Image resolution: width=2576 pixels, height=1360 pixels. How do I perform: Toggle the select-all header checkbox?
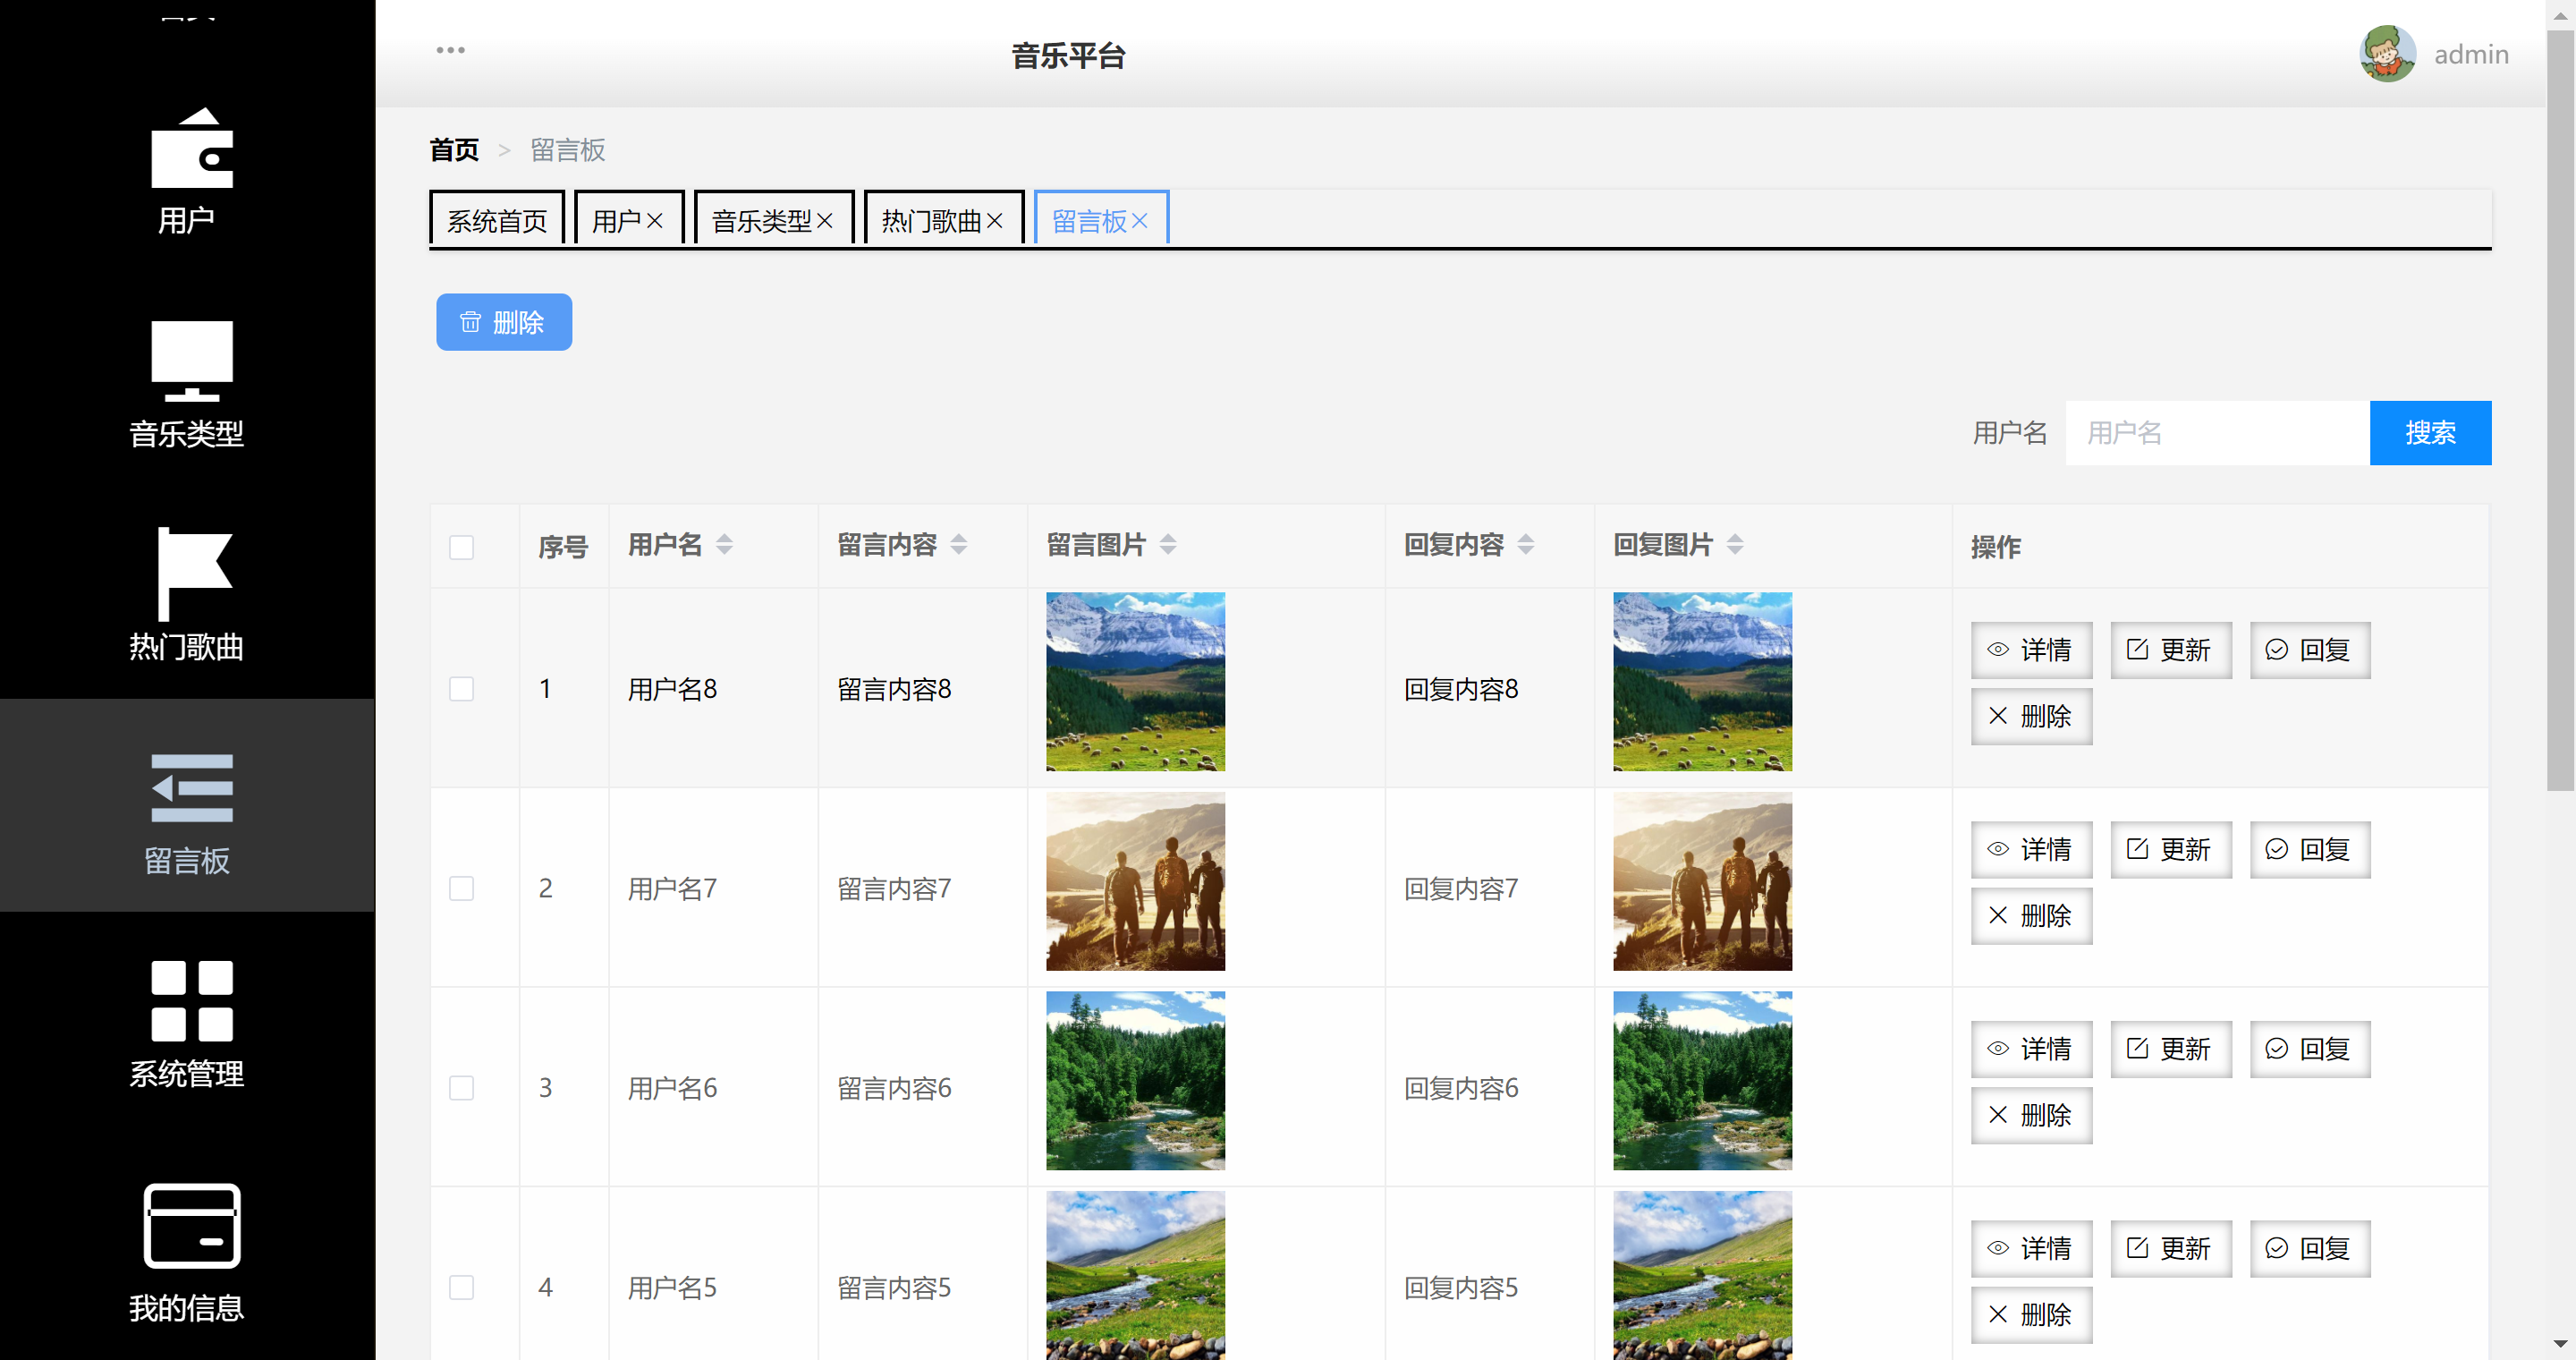tap(461, 547)
